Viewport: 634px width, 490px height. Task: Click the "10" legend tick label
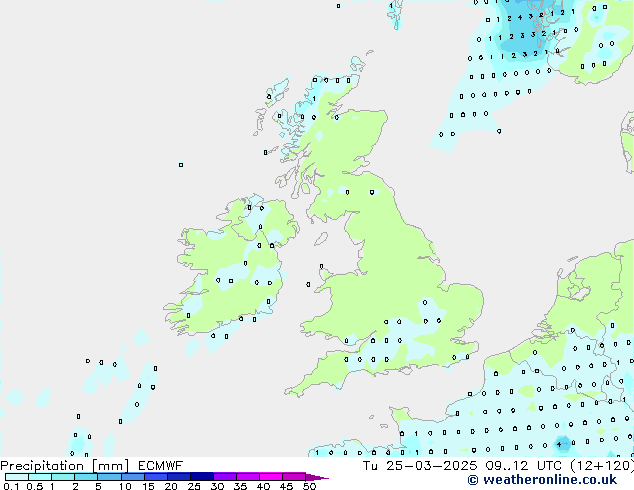125,486
